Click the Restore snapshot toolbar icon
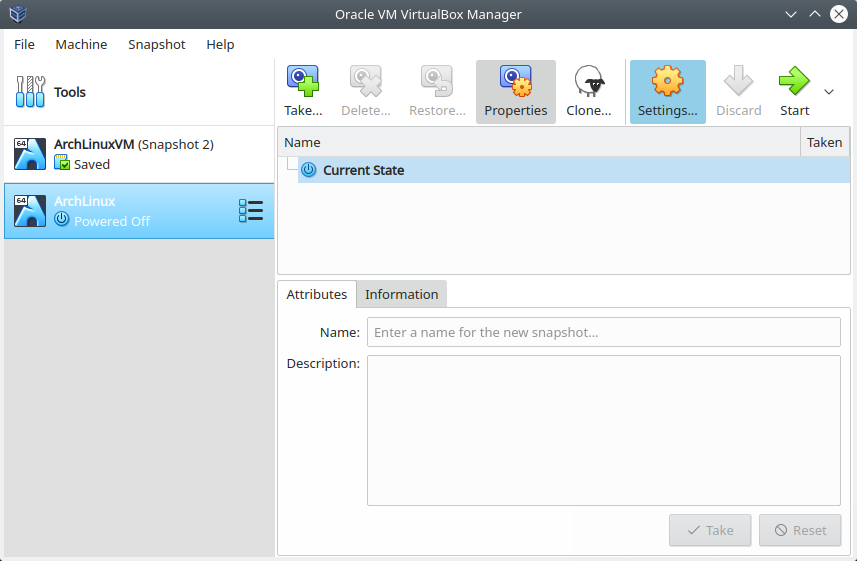The height and width of the screenshot is (561, 857). pos(437,81)
